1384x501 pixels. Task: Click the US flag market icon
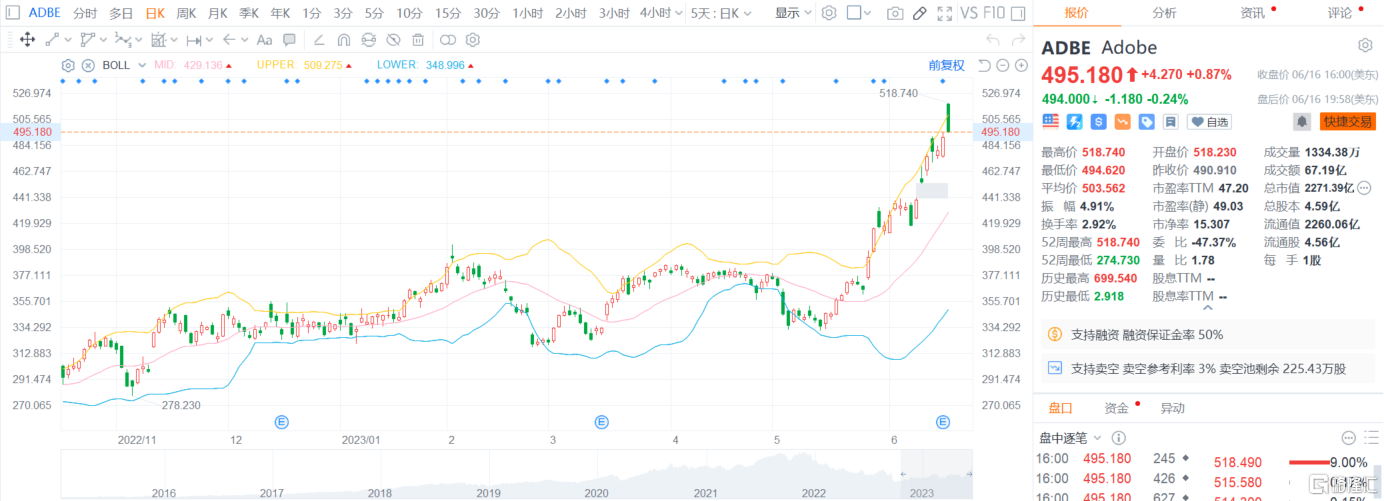click(x=1051, y=121)
